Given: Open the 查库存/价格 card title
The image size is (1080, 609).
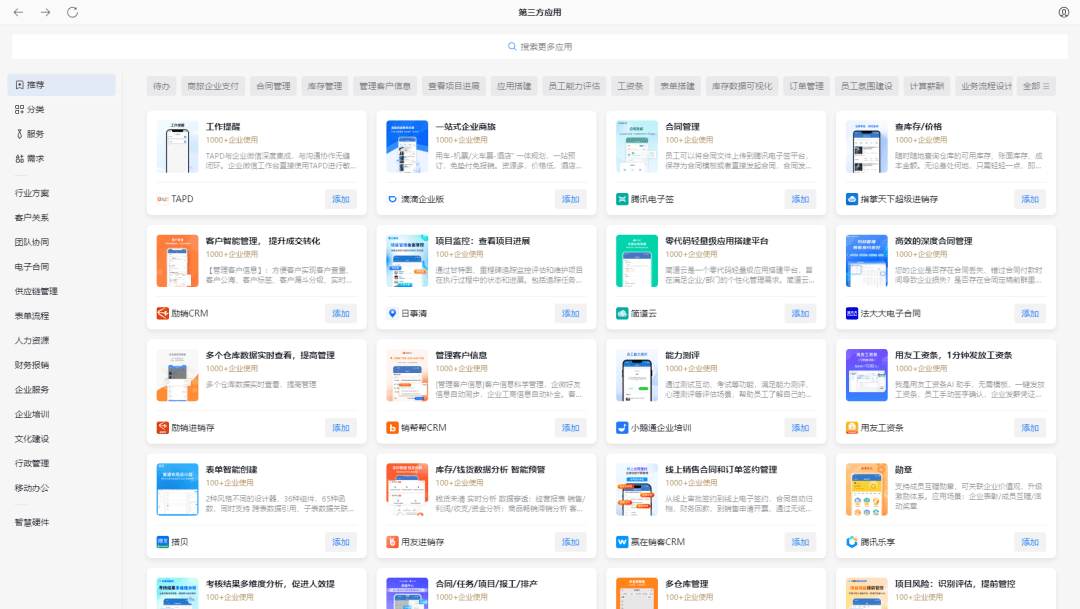Looking at the screenshot, I should click(x=918, y=127).
